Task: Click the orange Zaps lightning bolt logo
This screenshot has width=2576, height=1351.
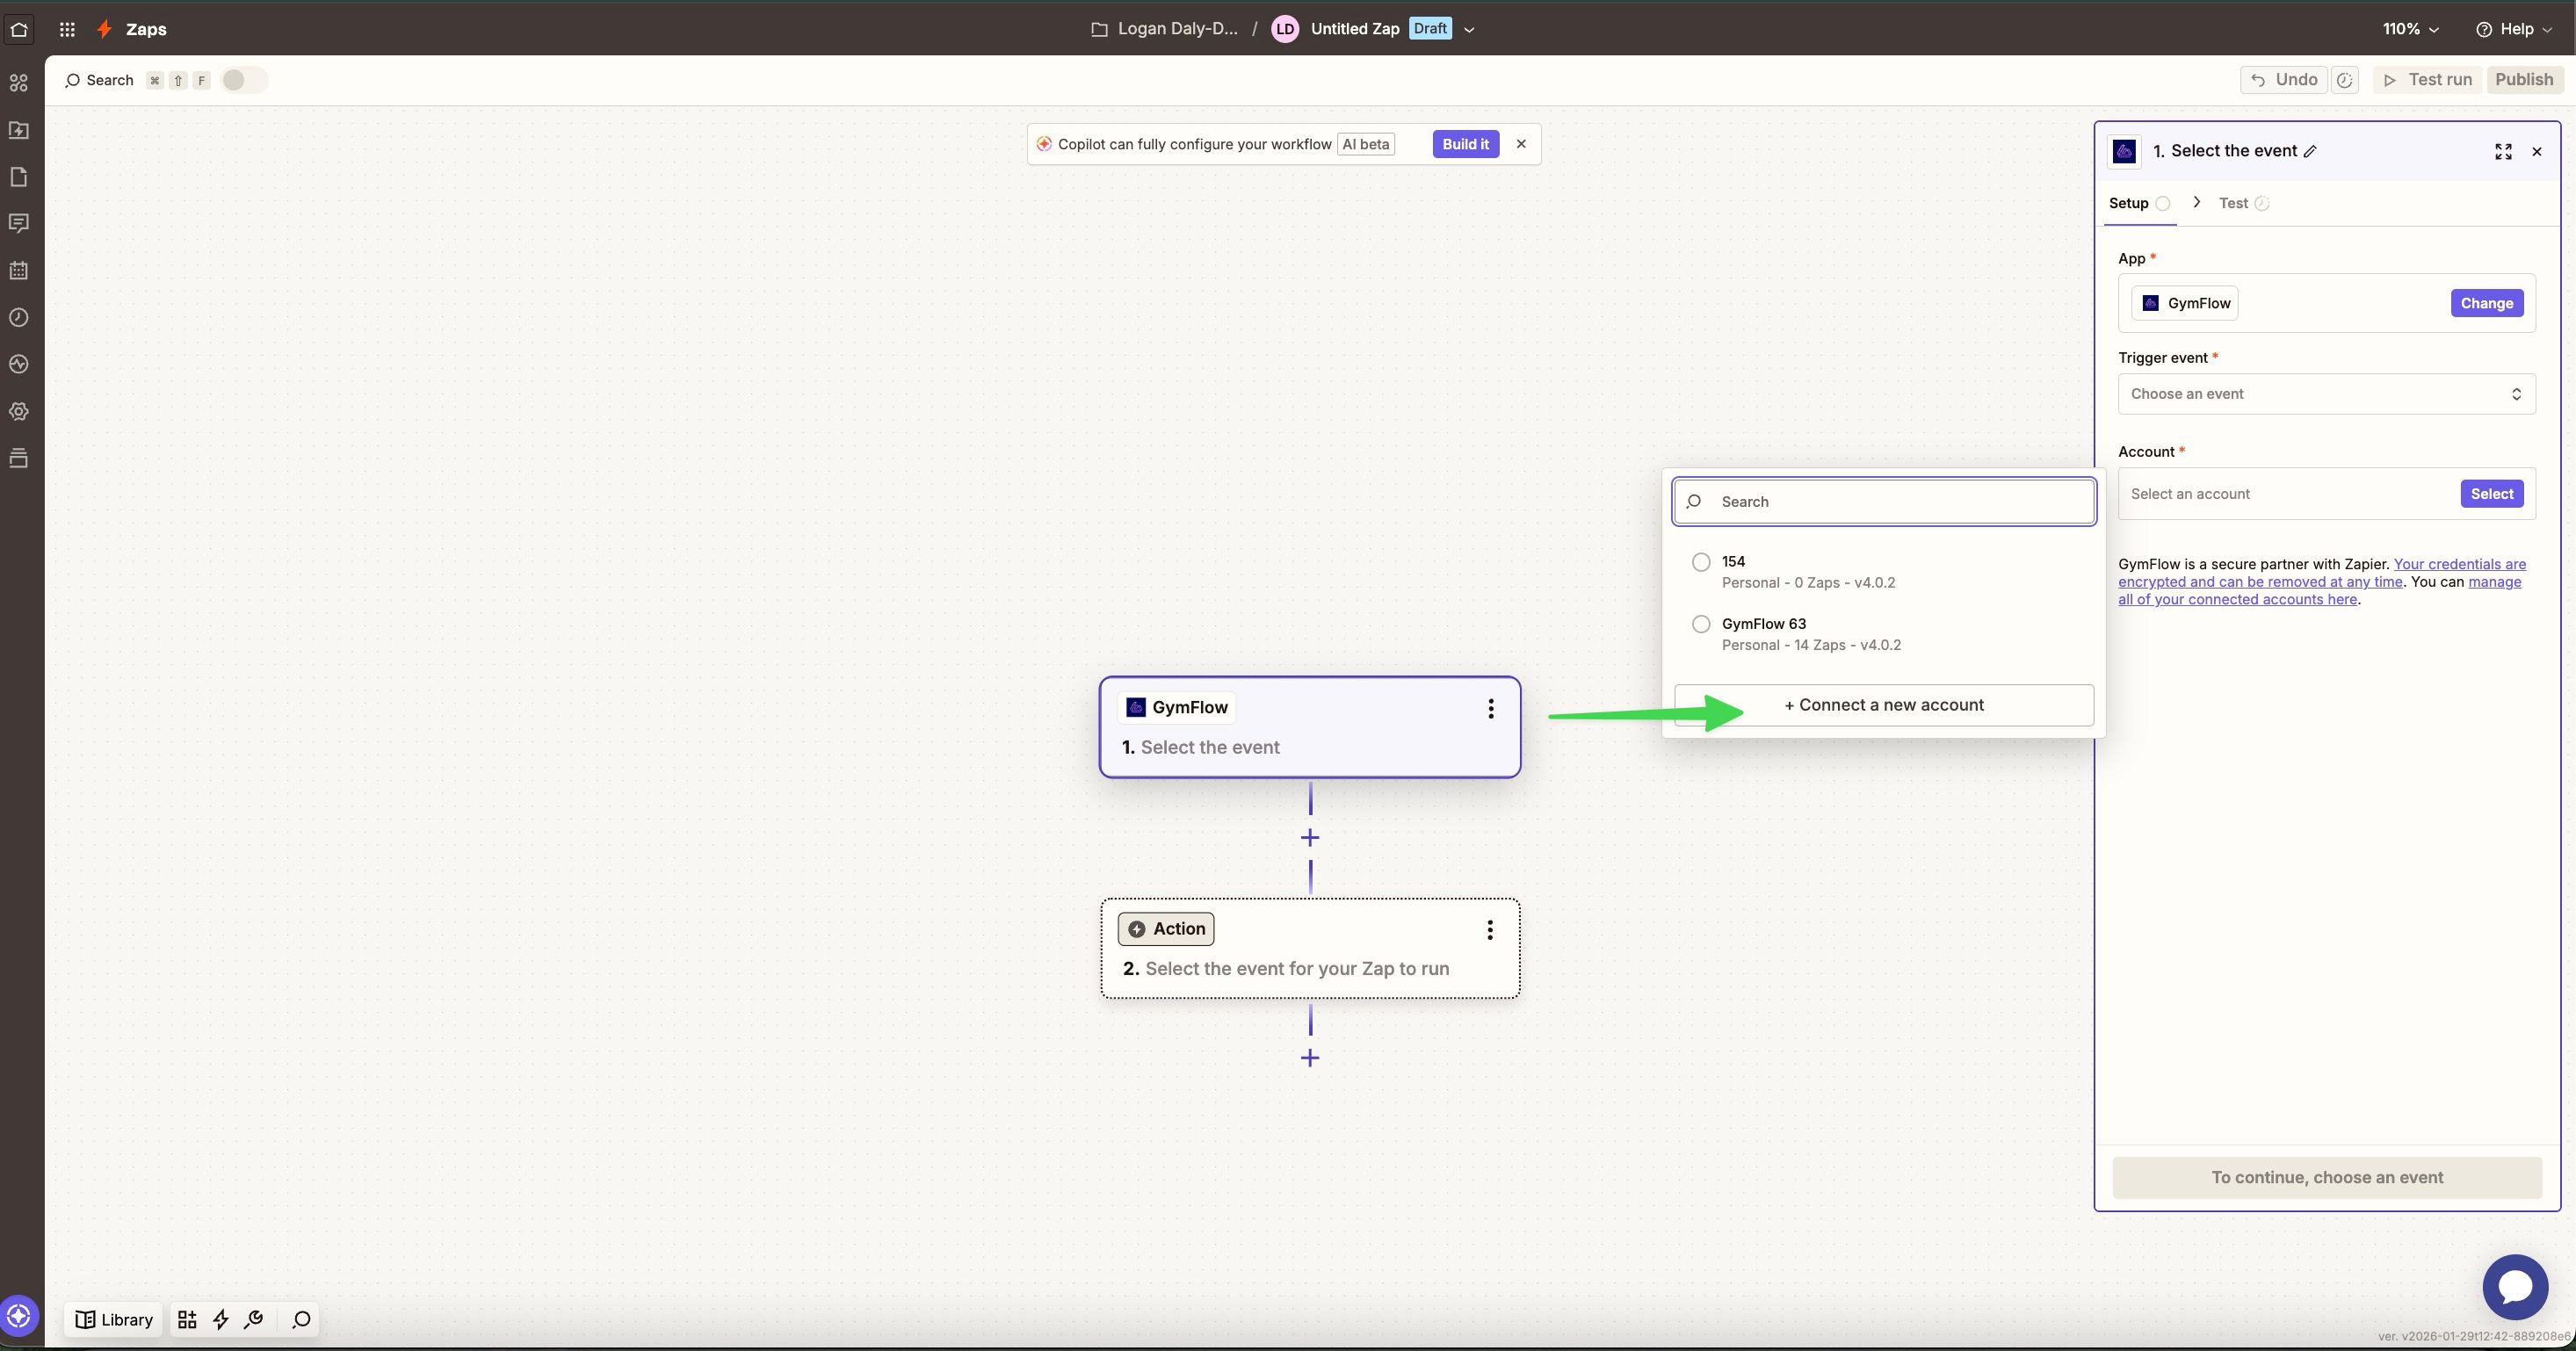Action: click(x=104, y=29)
